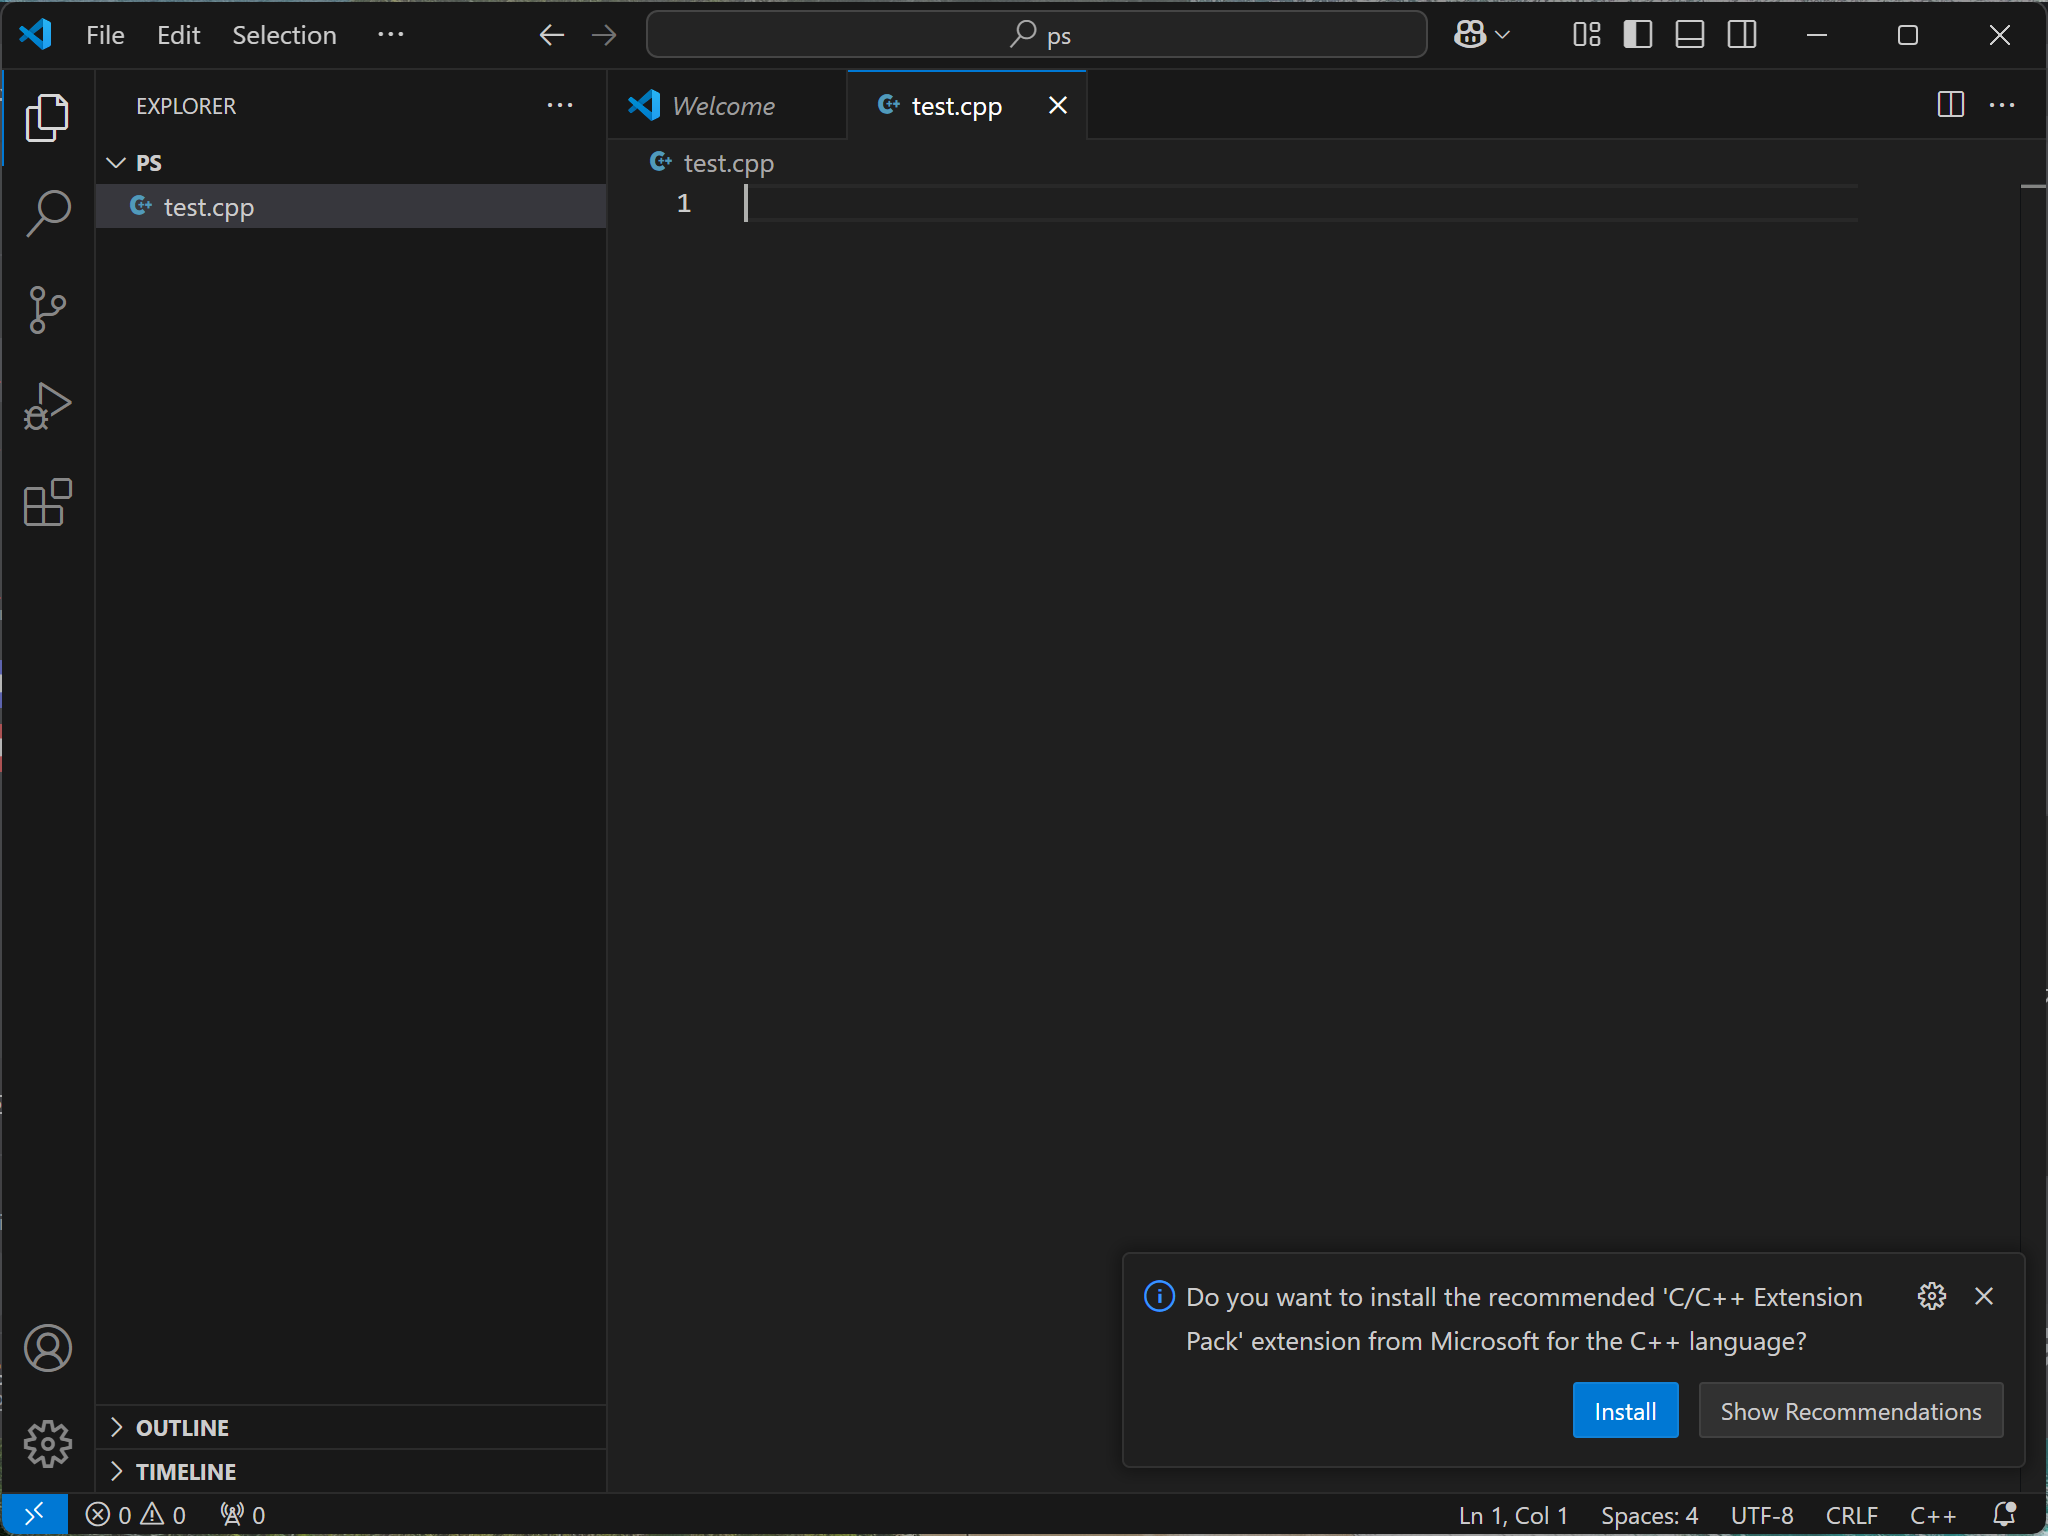Open the Run and Debug view
The image size is (2048, 1536).
(47, 406)
